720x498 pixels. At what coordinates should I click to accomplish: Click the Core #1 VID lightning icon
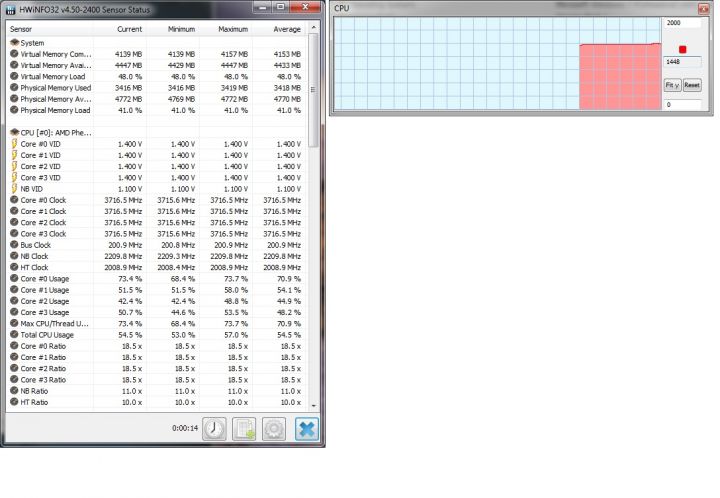point(14,155)
